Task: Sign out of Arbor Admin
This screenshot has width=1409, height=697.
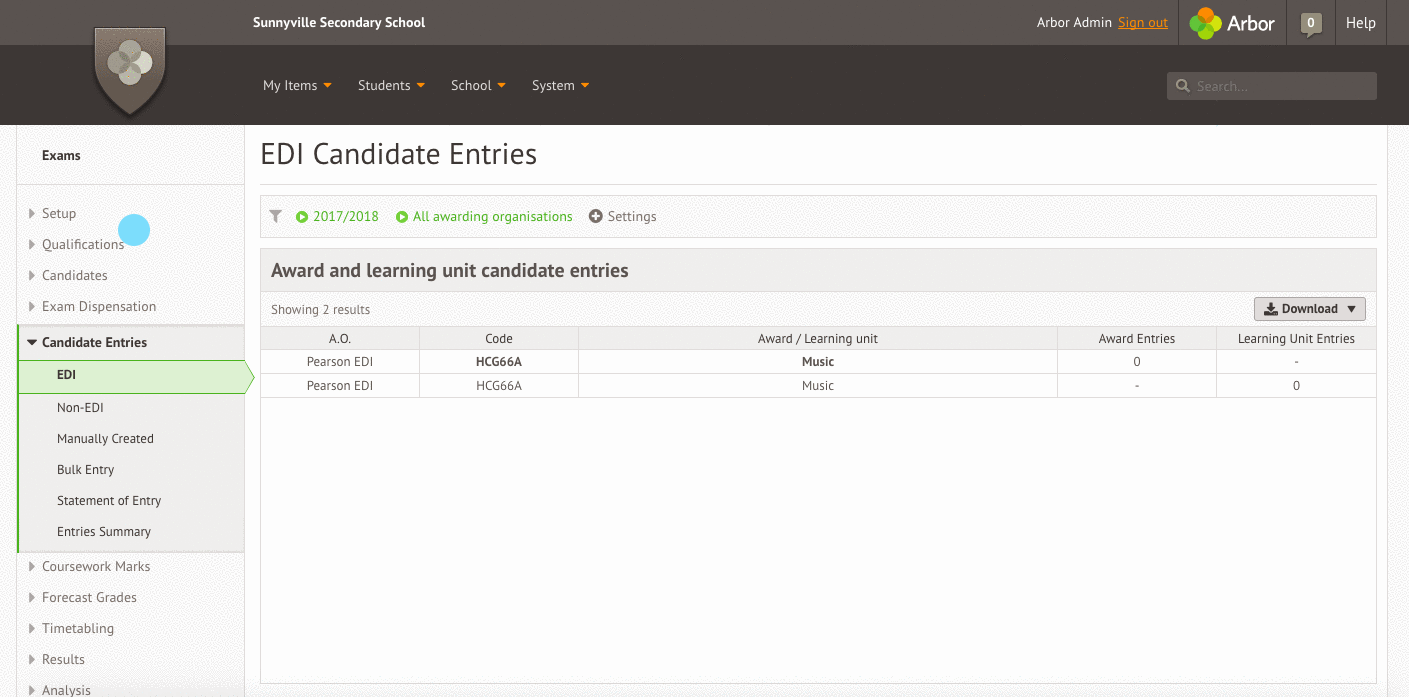Action: [x=1143, y=23]
